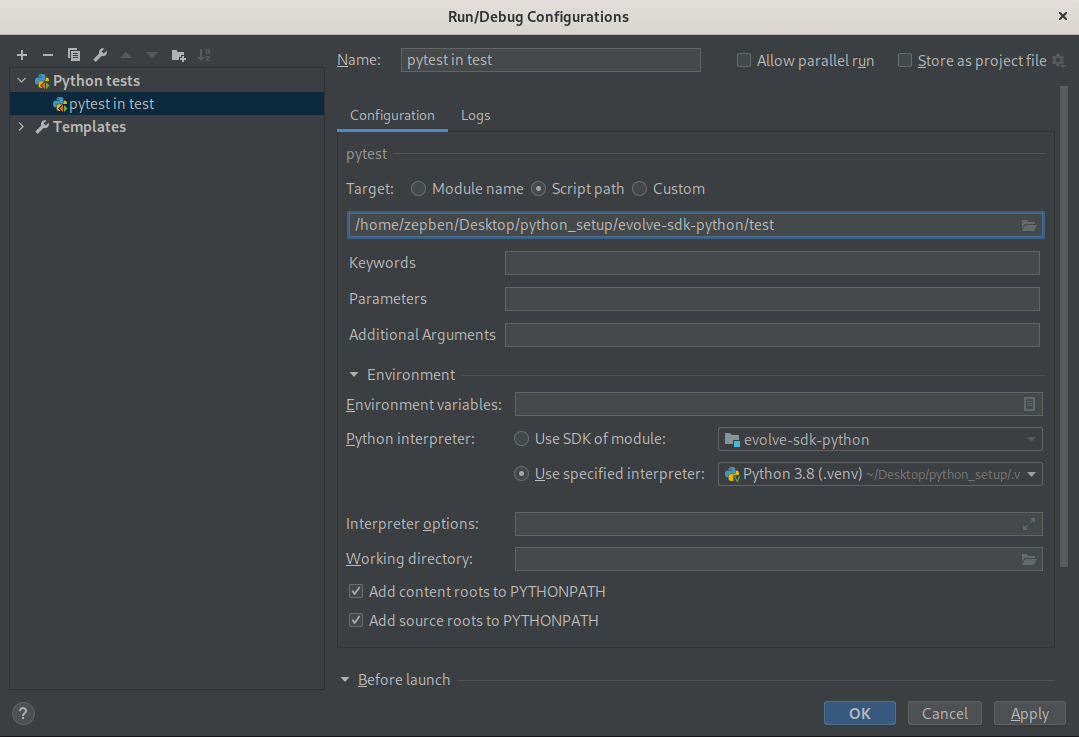Collapse the Environment section
The width and height of the screenshot is (1079, 737).
click(x=354, y=374)
